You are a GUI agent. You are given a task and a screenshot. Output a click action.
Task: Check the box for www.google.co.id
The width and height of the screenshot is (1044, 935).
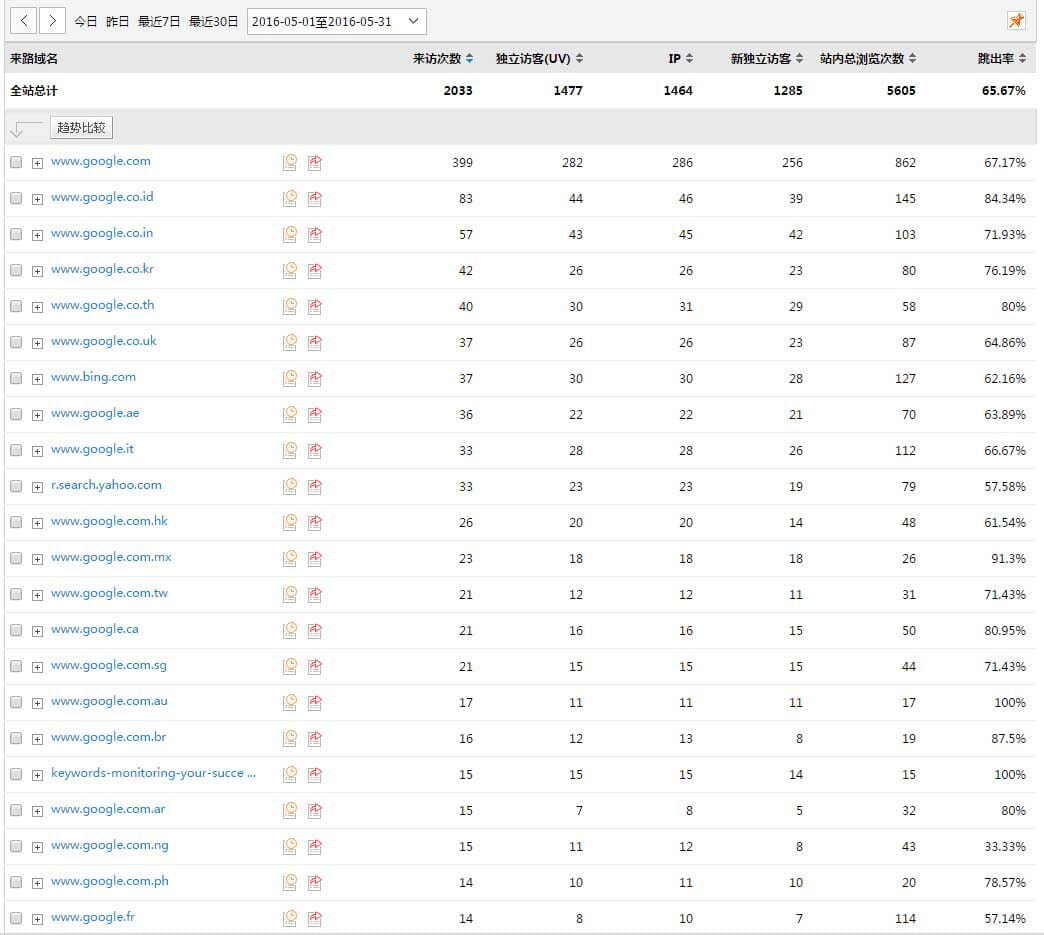(x=16, y=198)
